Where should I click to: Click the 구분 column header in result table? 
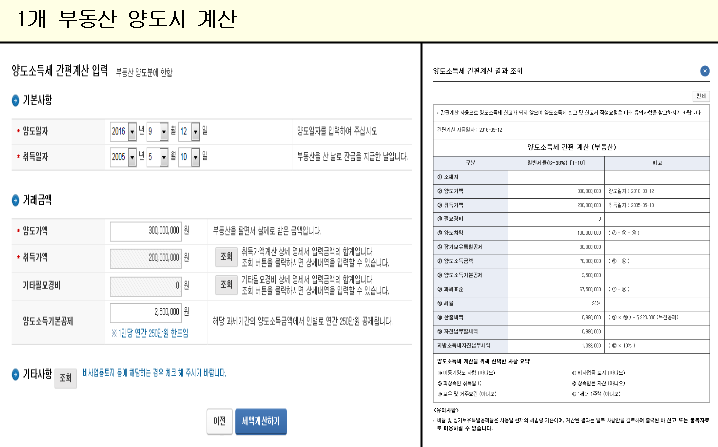[470, 163]
